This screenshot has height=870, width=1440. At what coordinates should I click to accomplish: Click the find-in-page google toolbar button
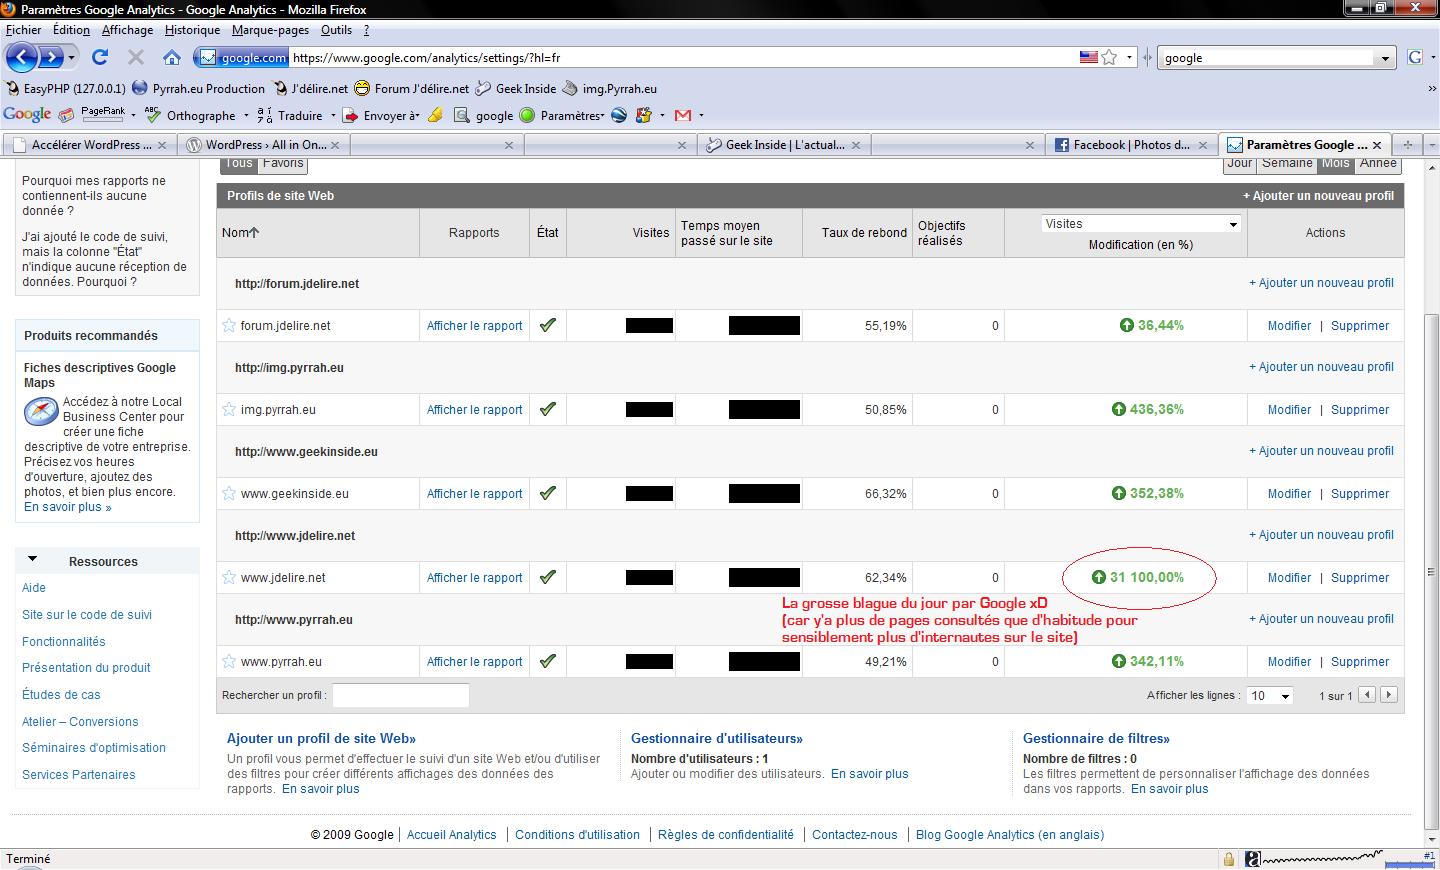point(484,115)
